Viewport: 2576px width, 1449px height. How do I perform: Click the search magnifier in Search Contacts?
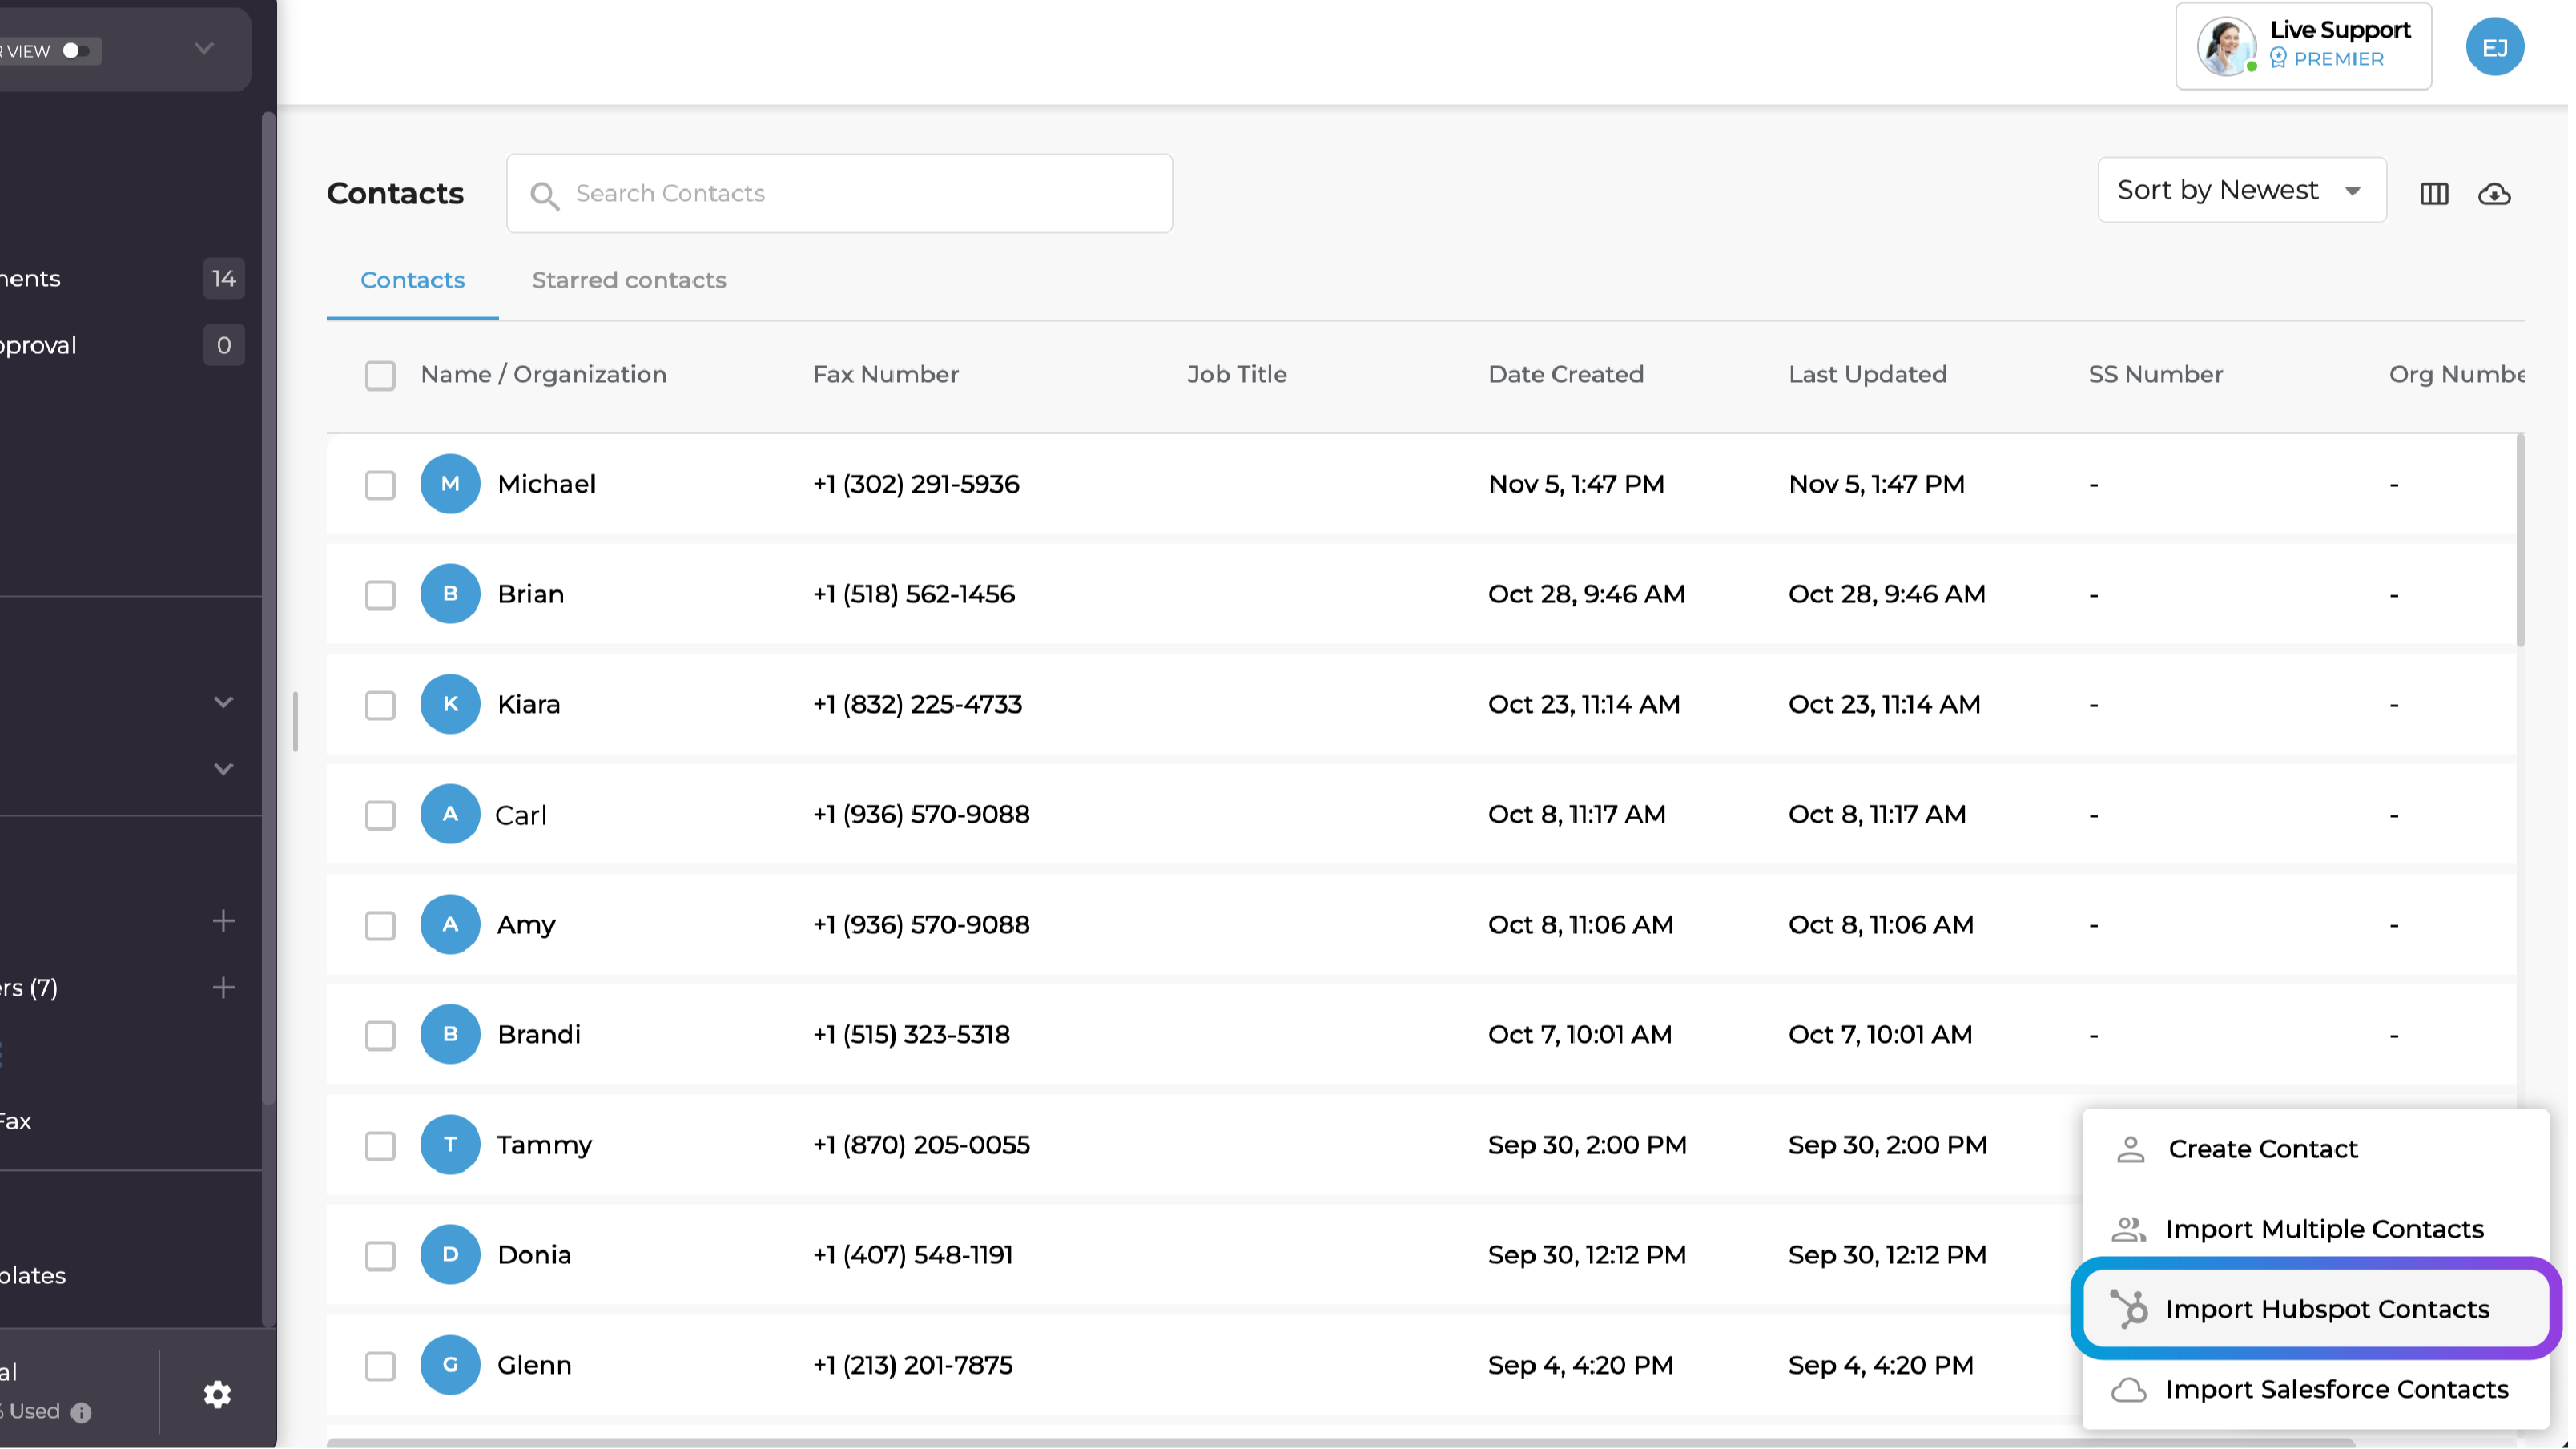(546, 195)
